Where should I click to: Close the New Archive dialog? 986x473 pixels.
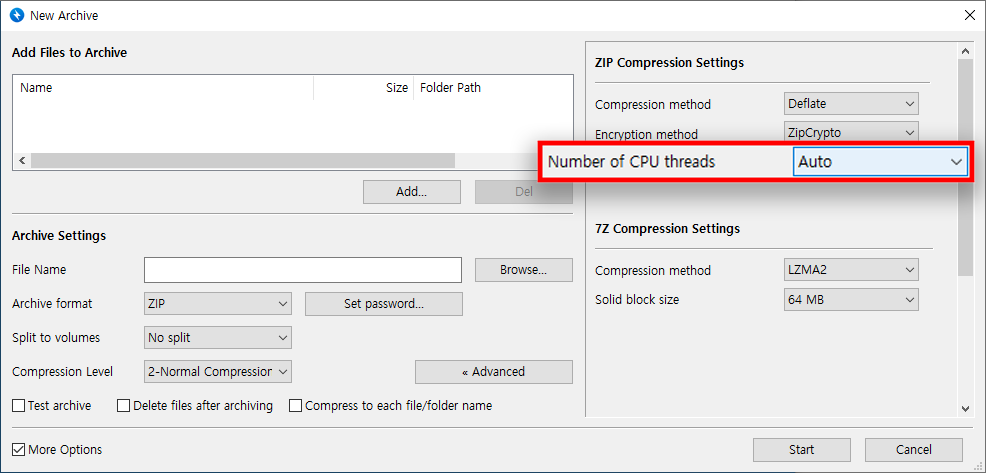point(968,16)
